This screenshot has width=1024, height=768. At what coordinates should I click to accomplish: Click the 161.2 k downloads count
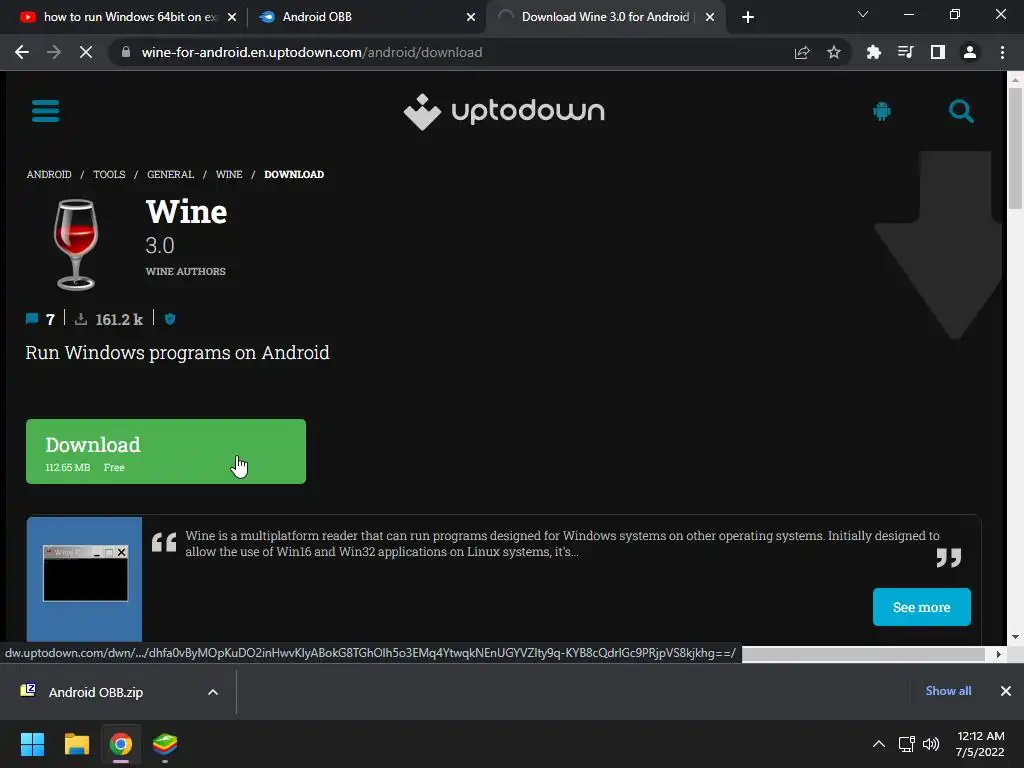click(119, 319)
